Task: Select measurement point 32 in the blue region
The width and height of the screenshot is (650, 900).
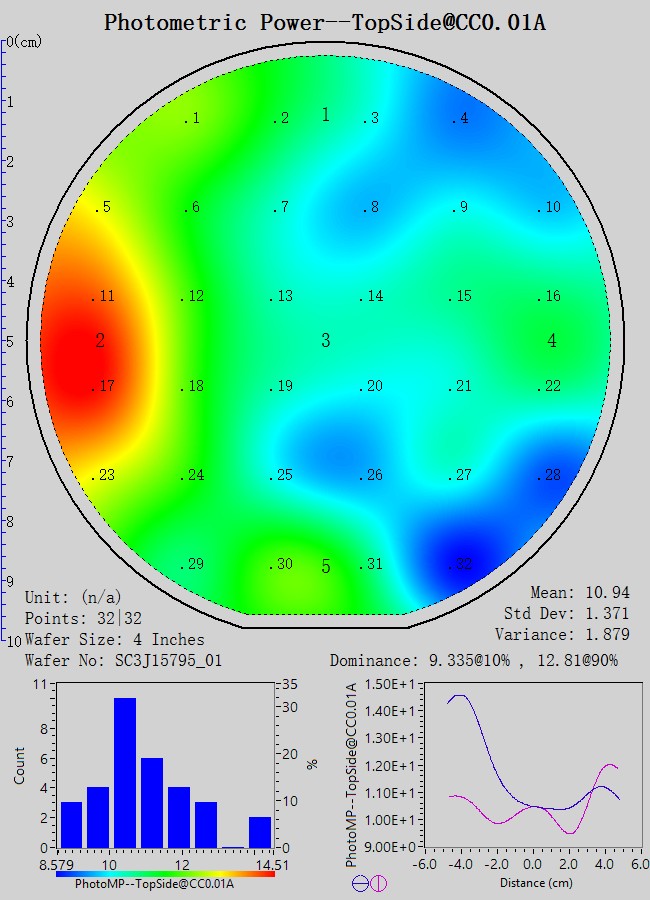Action: 460,565
